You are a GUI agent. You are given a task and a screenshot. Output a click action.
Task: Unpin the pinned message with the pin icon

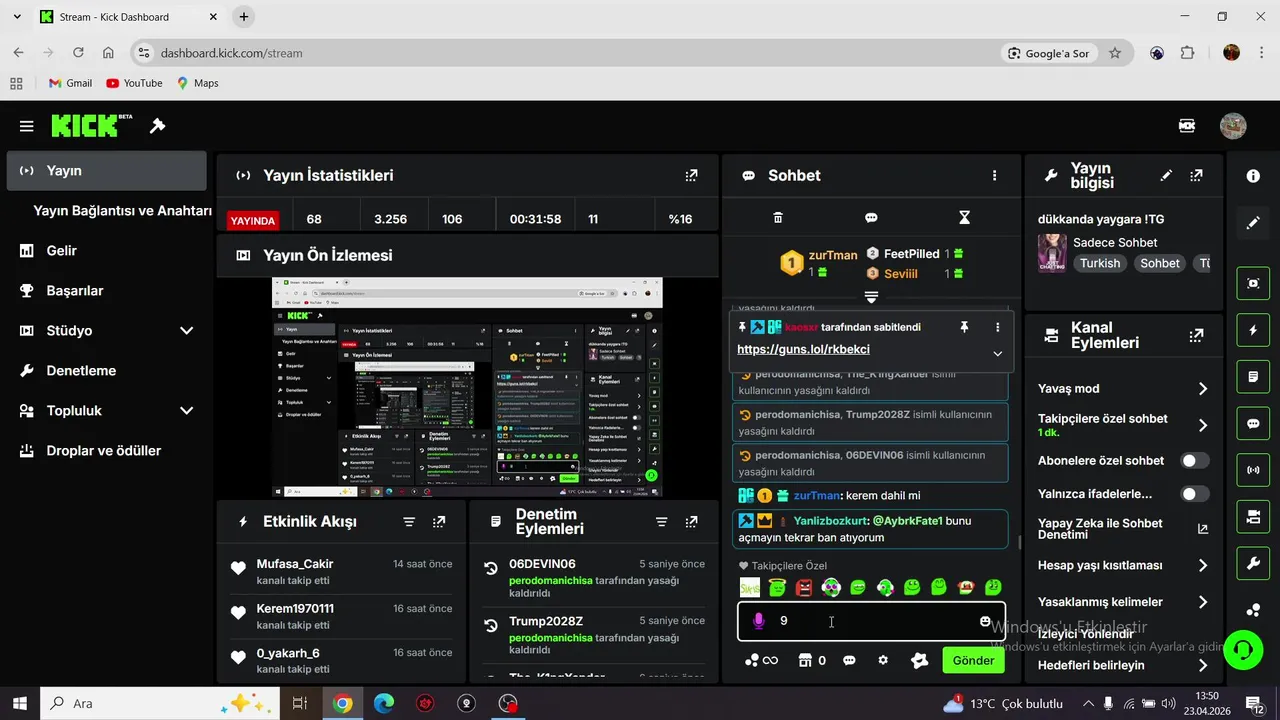coord(964,327)
